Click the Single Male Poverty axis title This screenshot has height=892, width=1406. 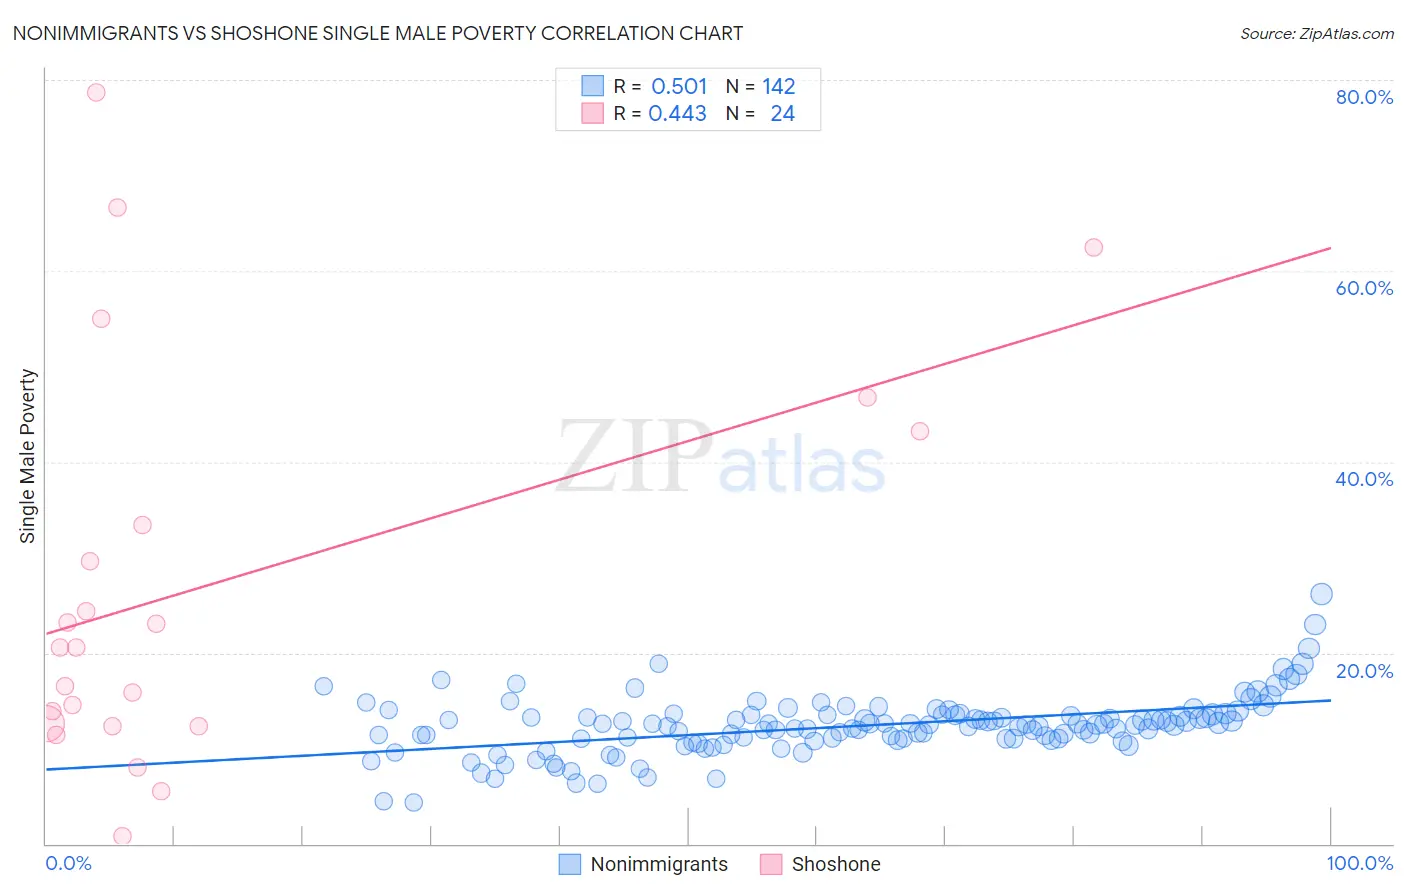coord(28,456)
